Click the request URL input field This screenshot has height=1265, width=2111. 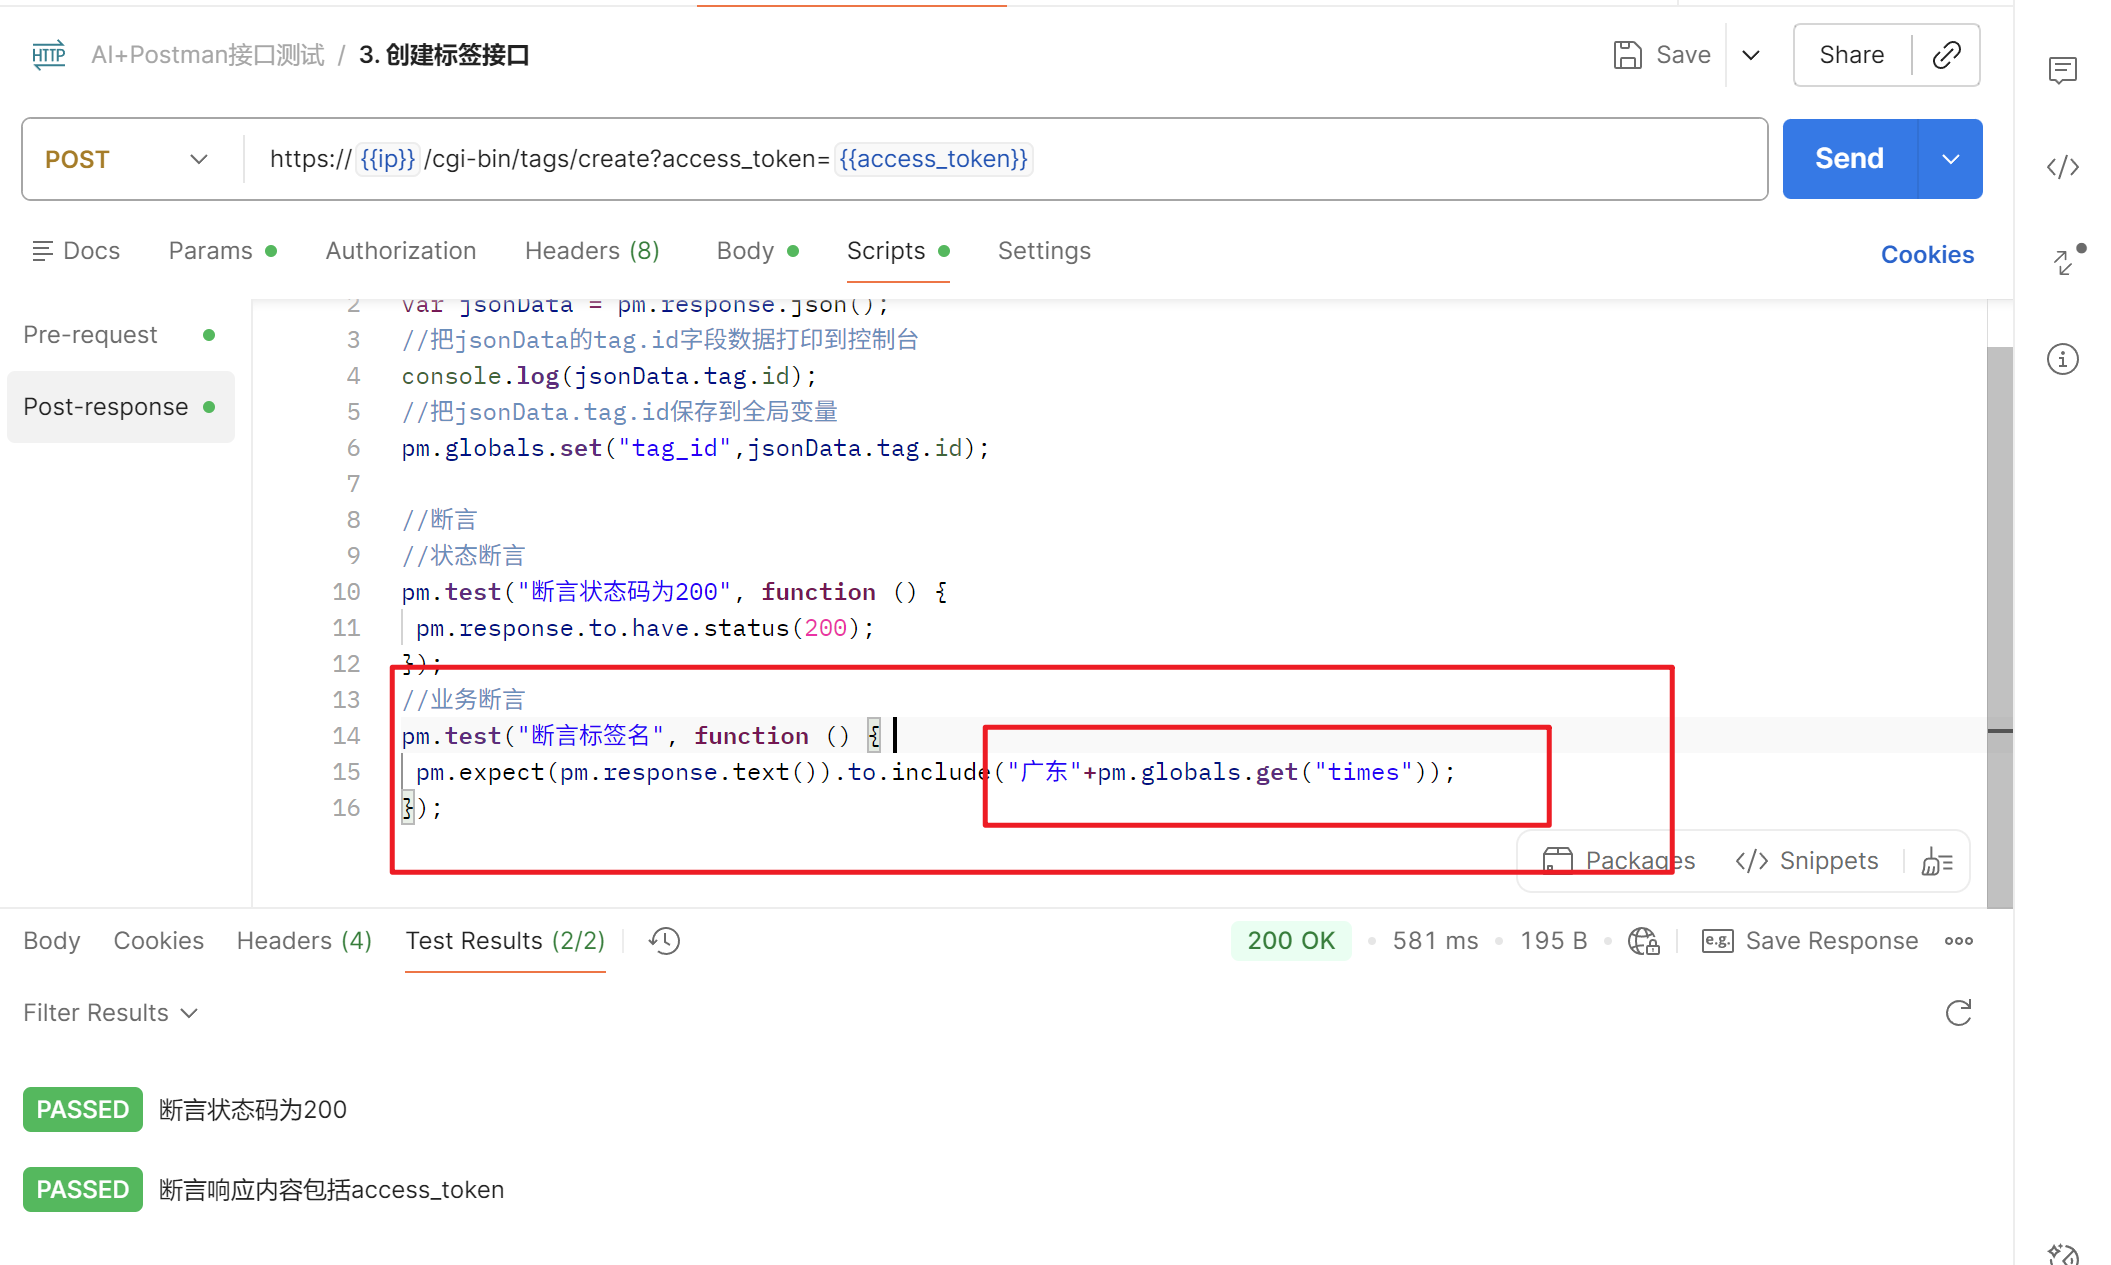click(x=1005, y=159)
